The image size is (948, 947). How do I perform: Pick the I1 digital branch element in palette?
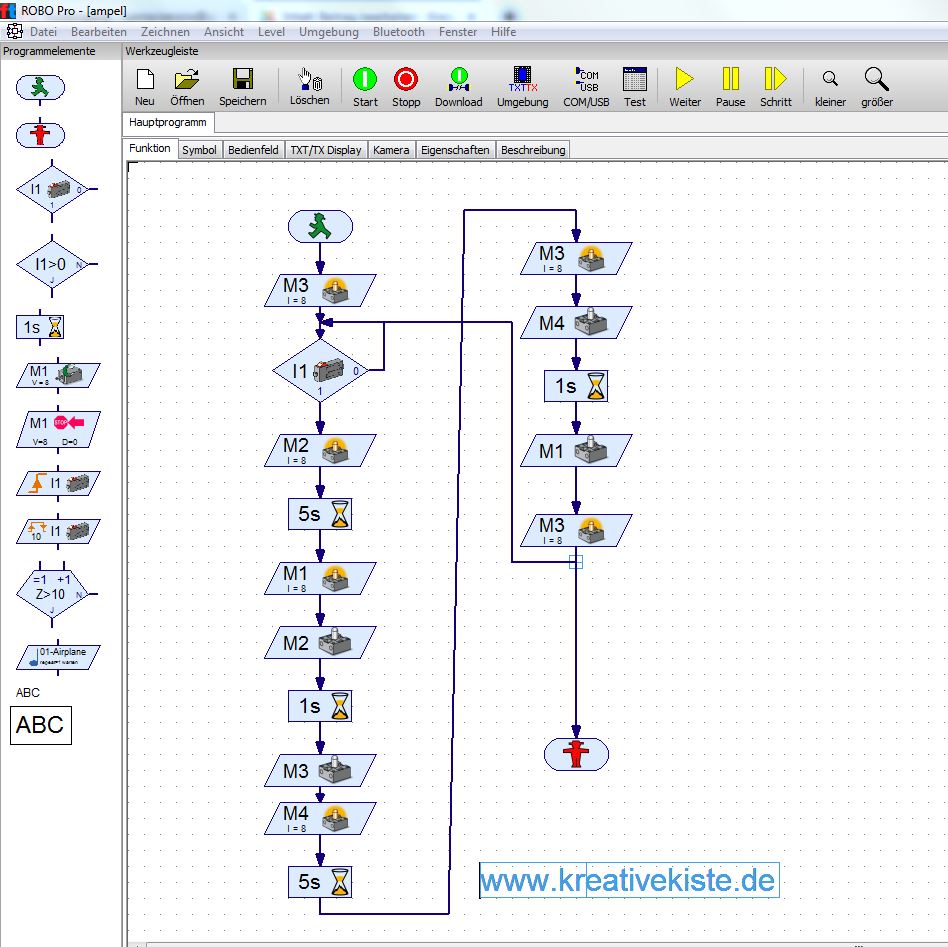coord(53,189)
